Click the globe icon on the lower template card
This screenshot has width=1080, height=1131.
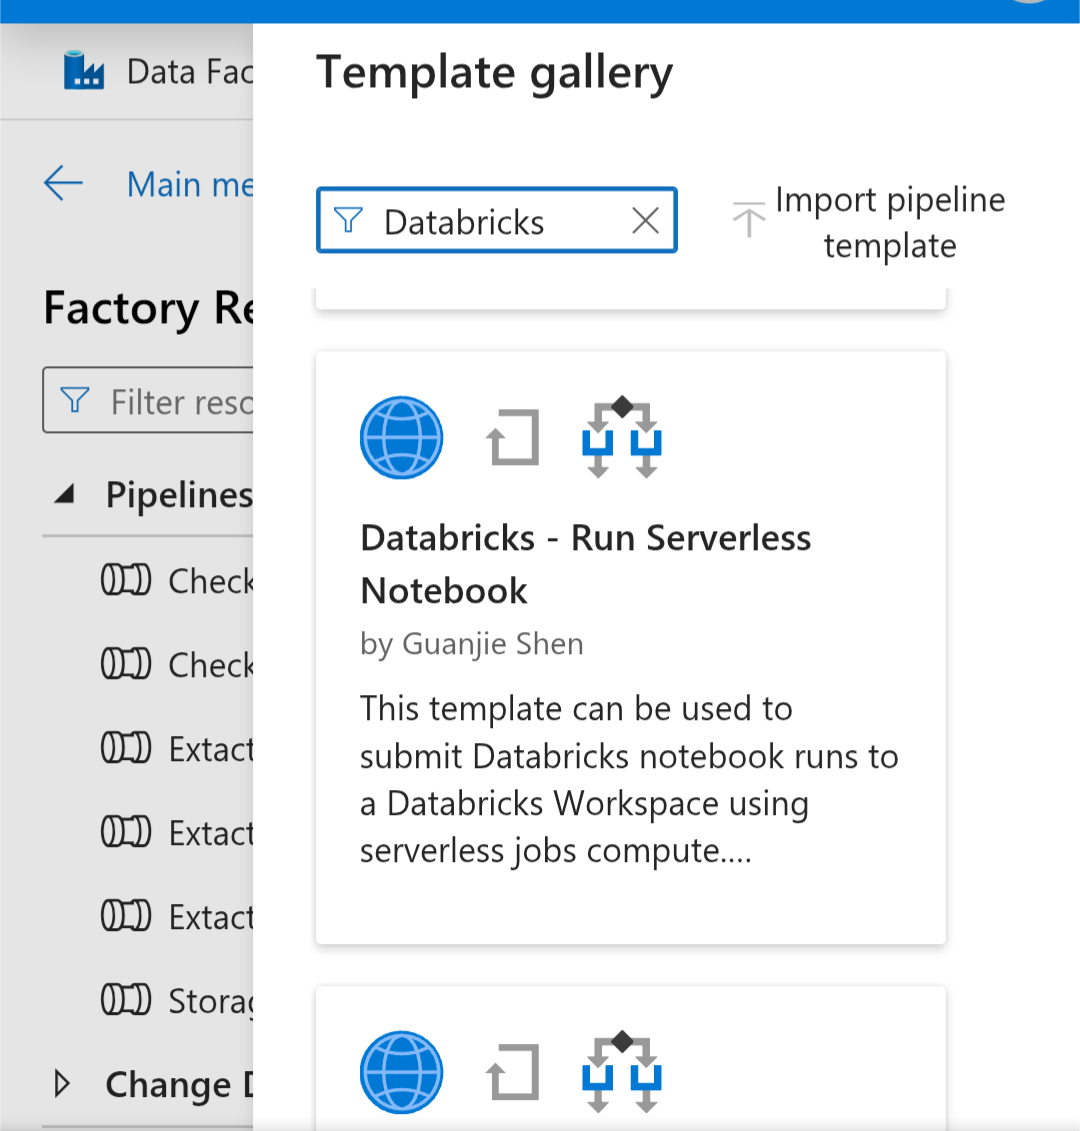tap(401, 1071)
